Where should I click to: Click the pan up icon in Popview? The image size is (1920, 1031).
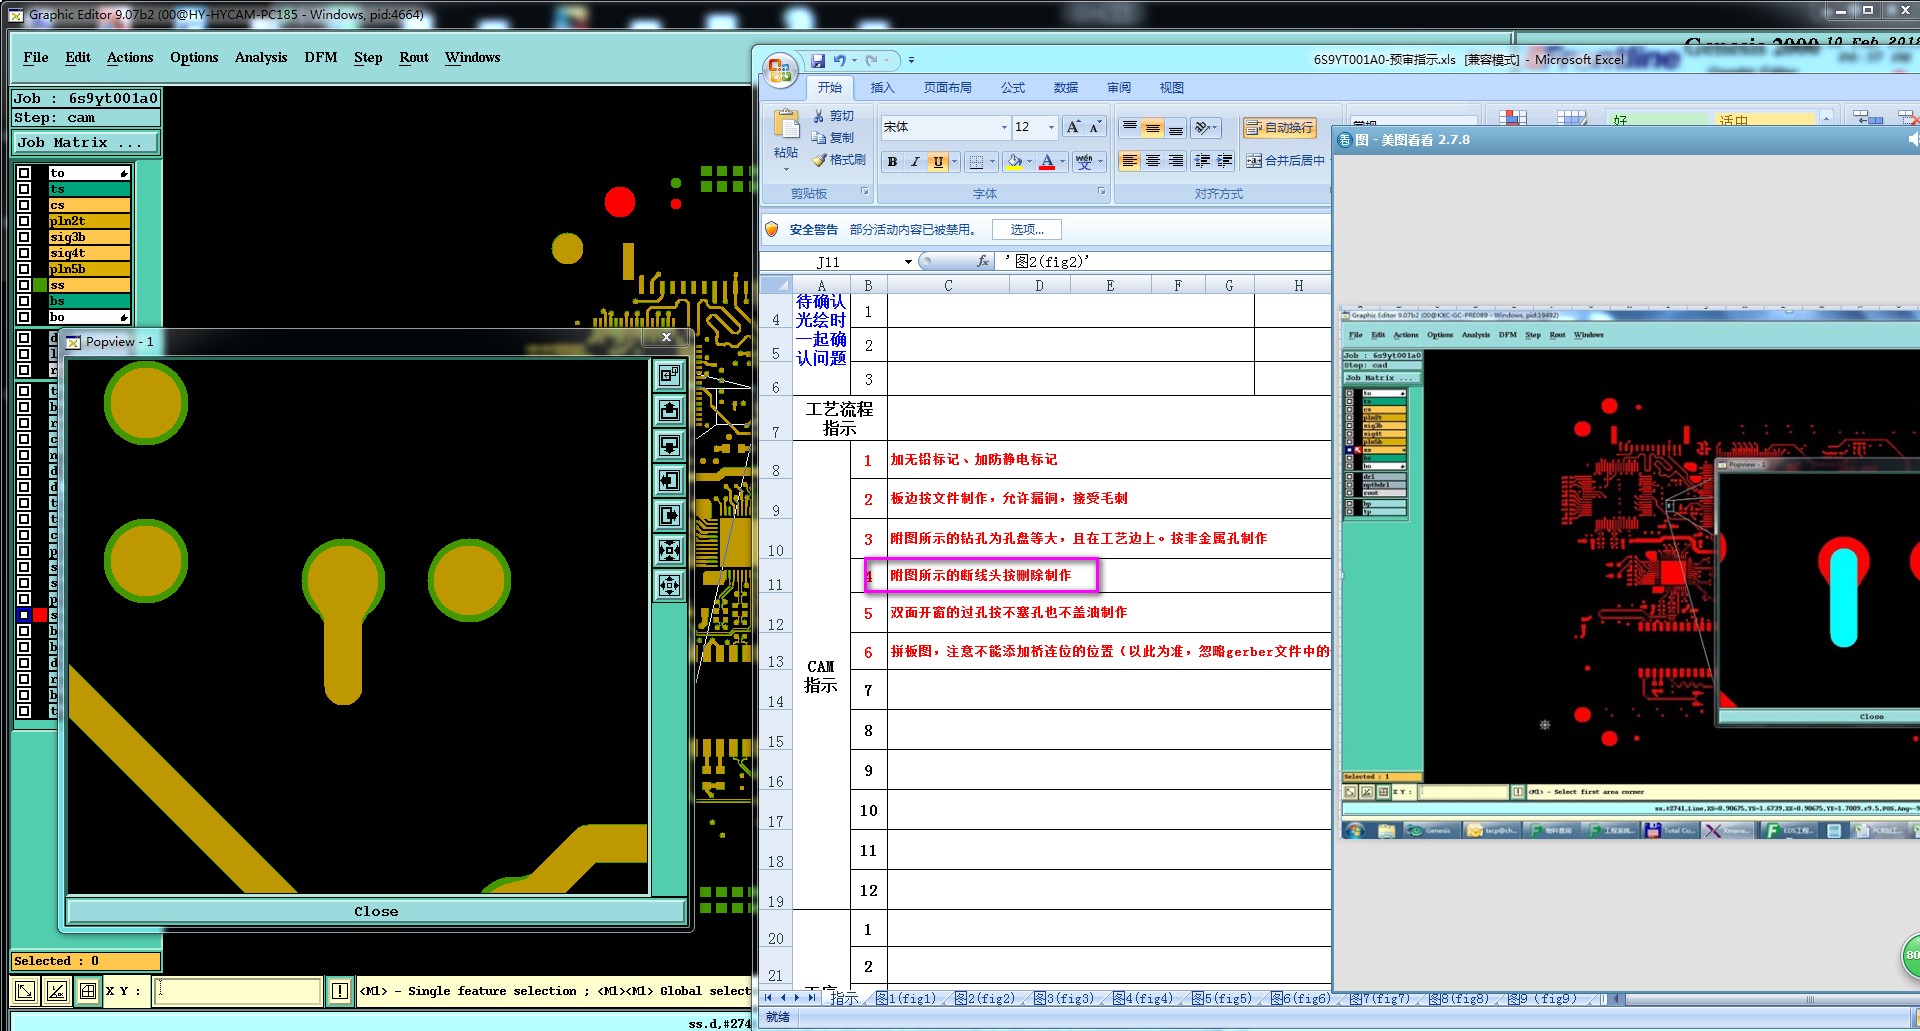pos(669,410)
